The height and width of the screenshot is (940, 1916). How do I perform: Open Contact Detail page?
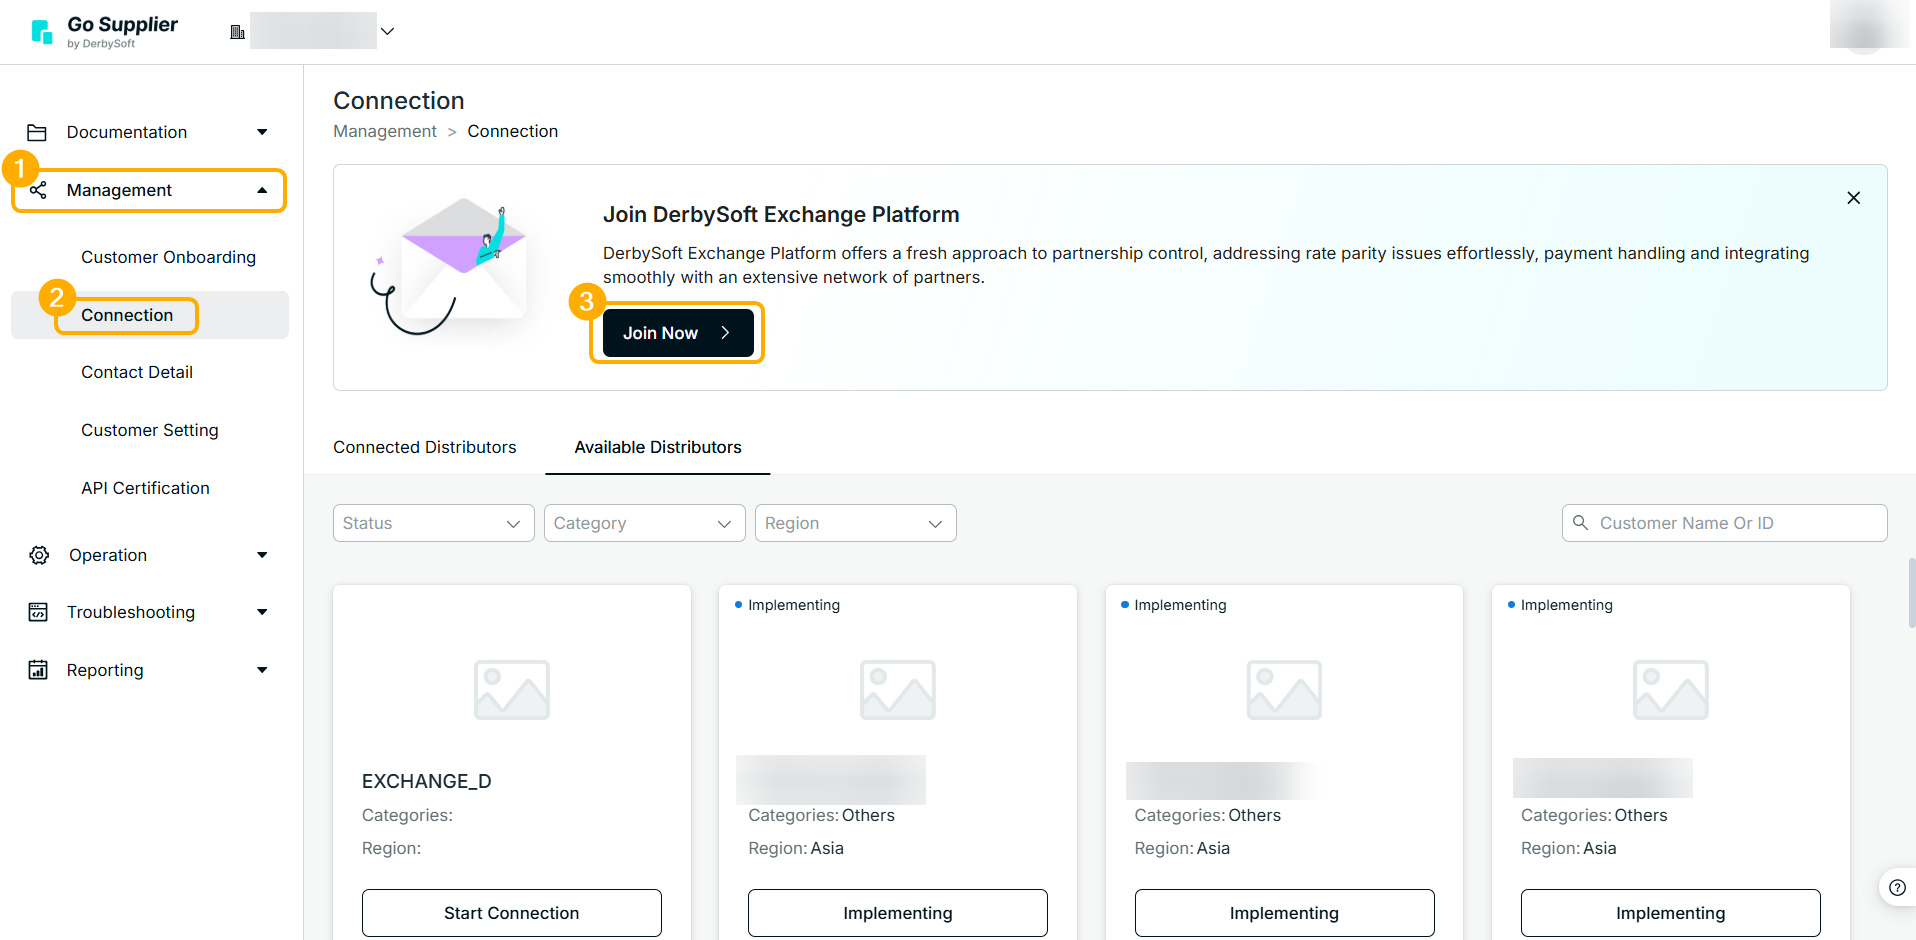click(137, 372)
